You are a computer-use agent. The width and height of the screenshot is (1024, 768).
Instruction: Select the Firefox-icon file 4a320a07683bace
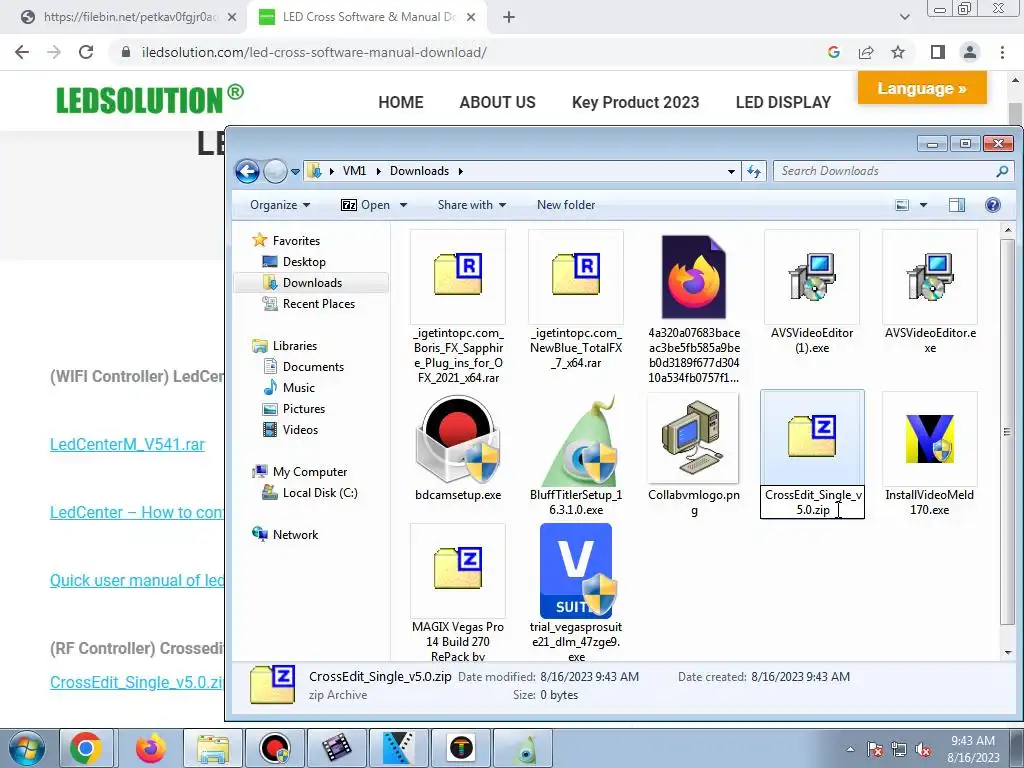tap(694, 277)
